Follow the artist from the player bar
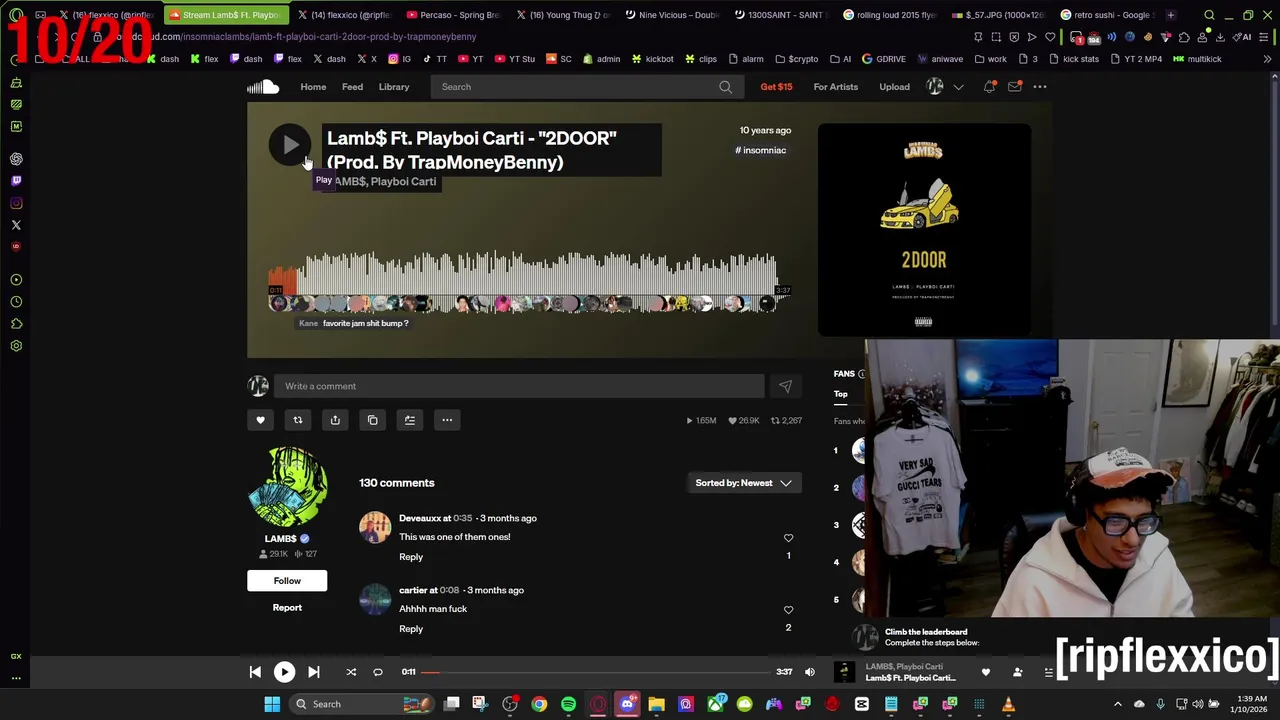The image size is (1280, 720). point(1018,672)
